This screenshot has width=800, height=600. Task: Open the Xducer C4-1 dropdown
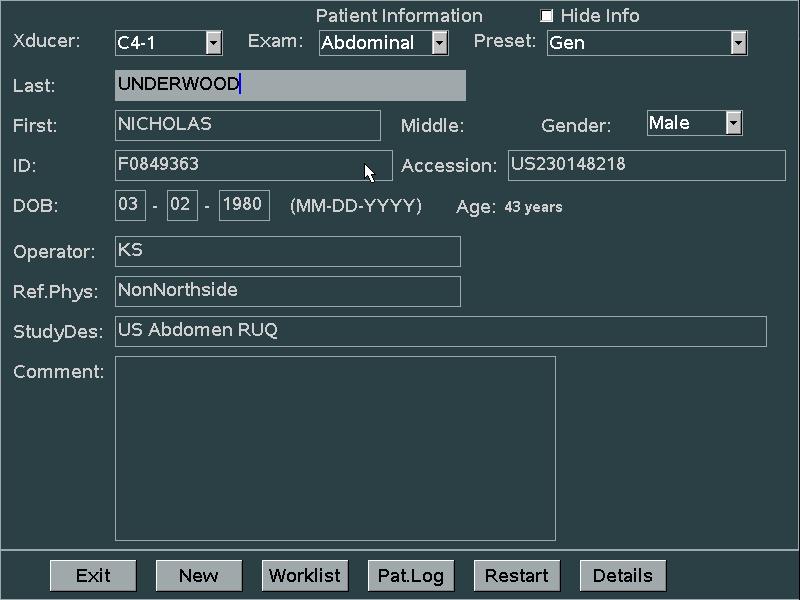214,43
